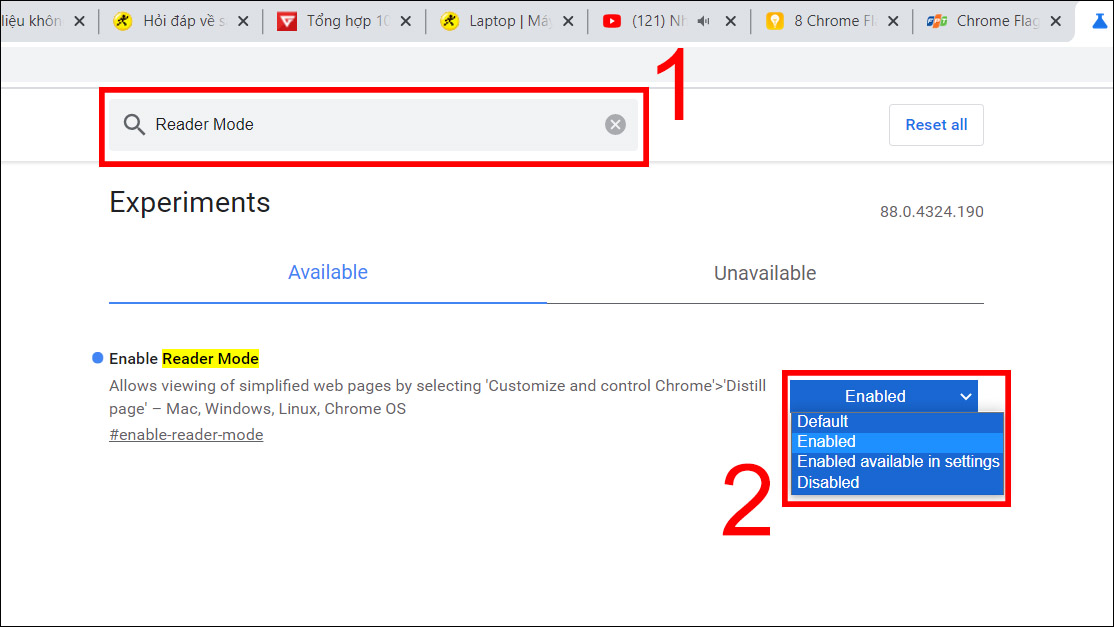Screen dimensions: 1114x627
Task: Choose Enabled available in settings option
Action: tap(897, 461)
